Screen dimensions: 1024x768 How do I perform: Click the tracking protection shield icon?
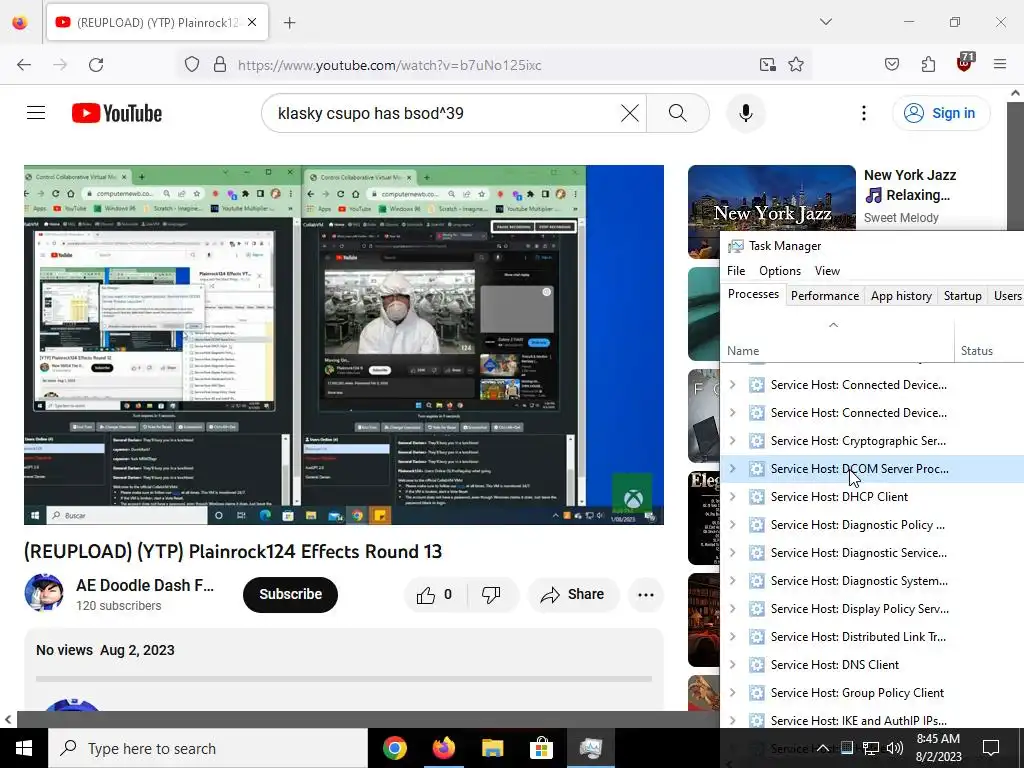click(191, 65)
